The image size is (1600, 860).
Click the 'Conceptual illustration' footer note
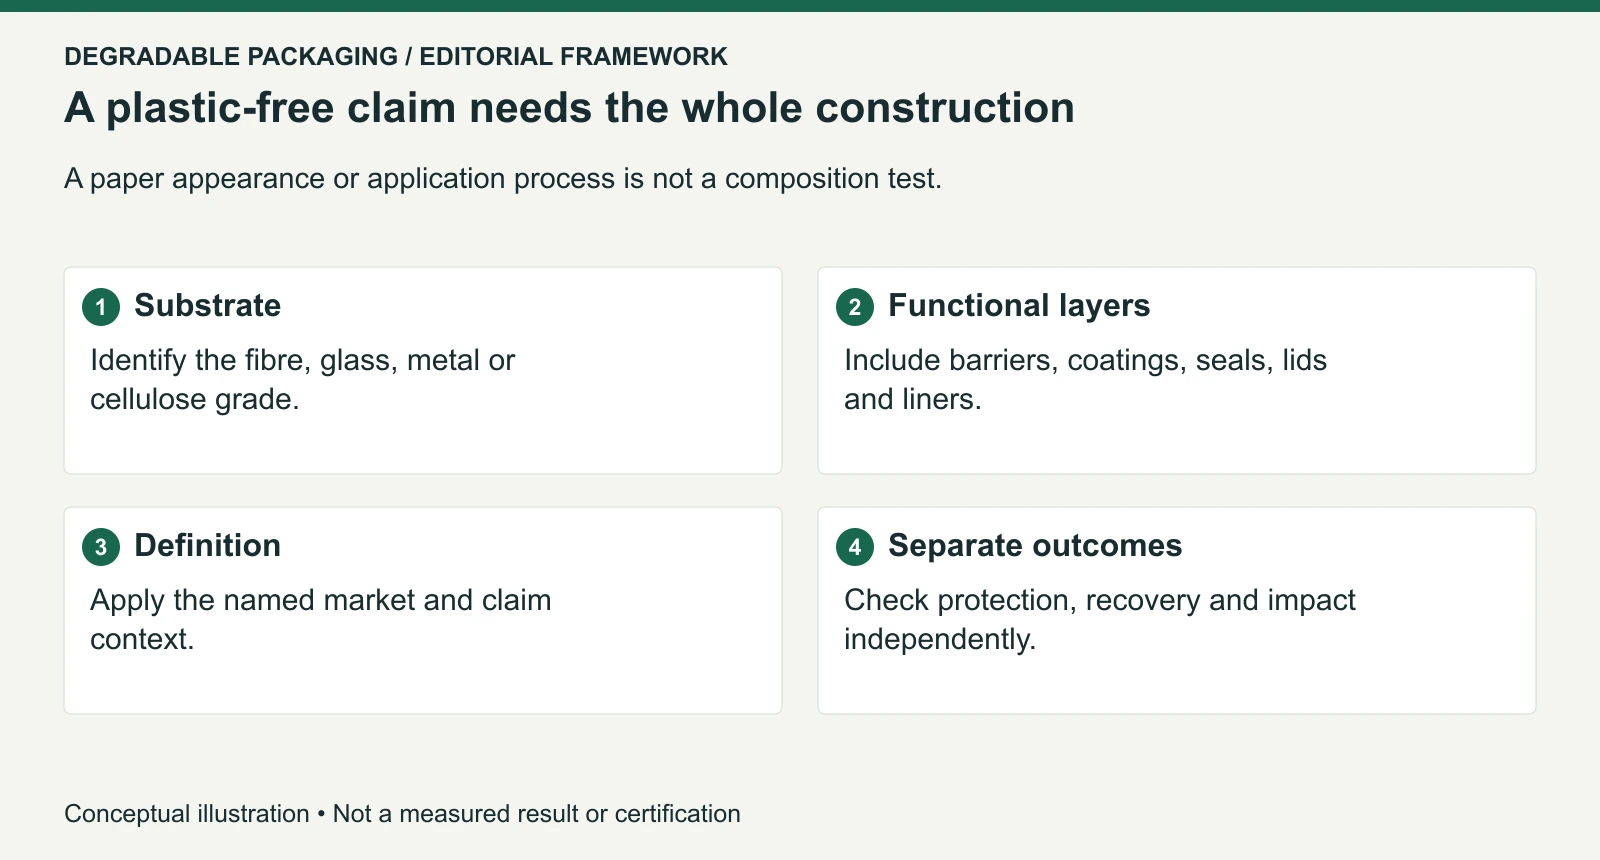tap(402, 814)
